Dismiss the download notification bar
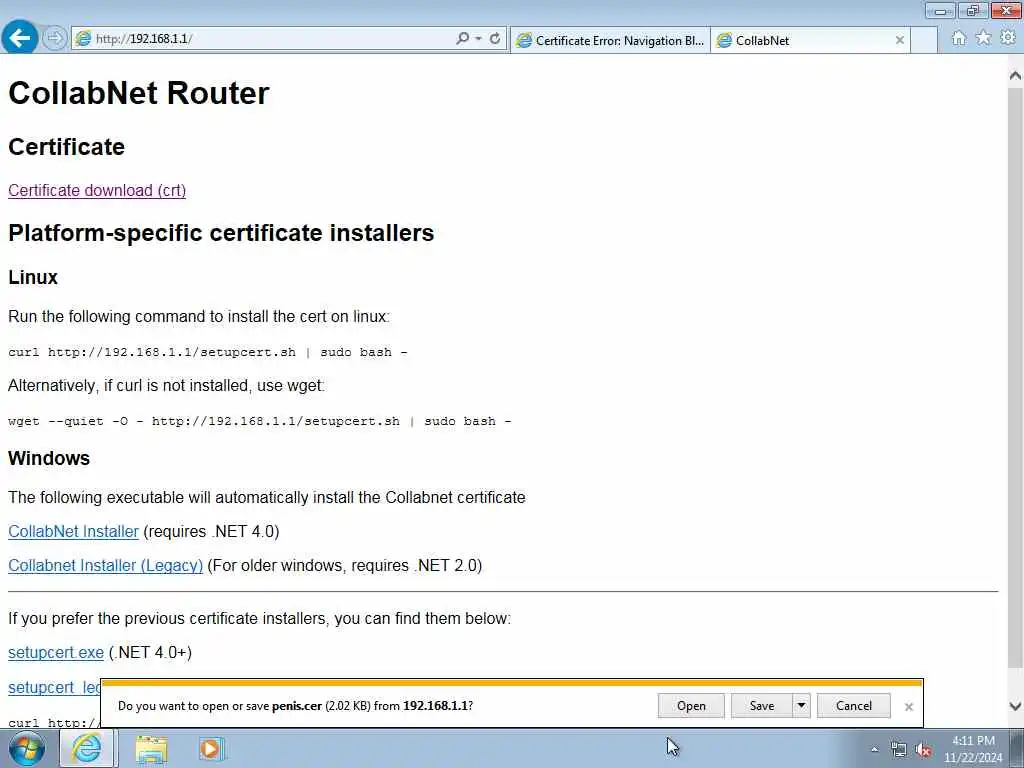Viewport: 1024px width, 768px height. point(908,707)
